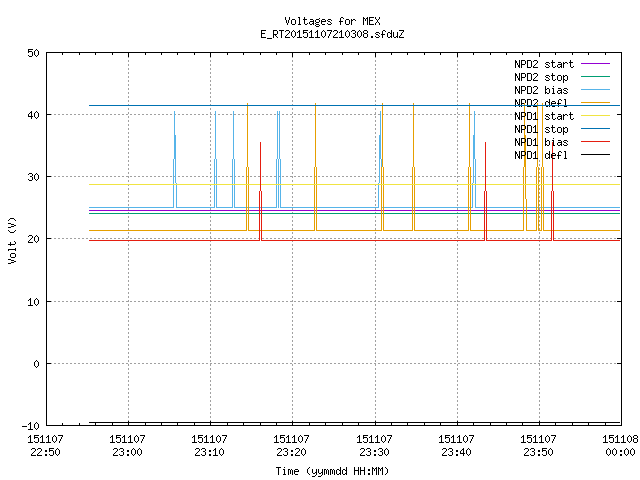Click the green NPD2 stop legend line sample

point(595,77)
